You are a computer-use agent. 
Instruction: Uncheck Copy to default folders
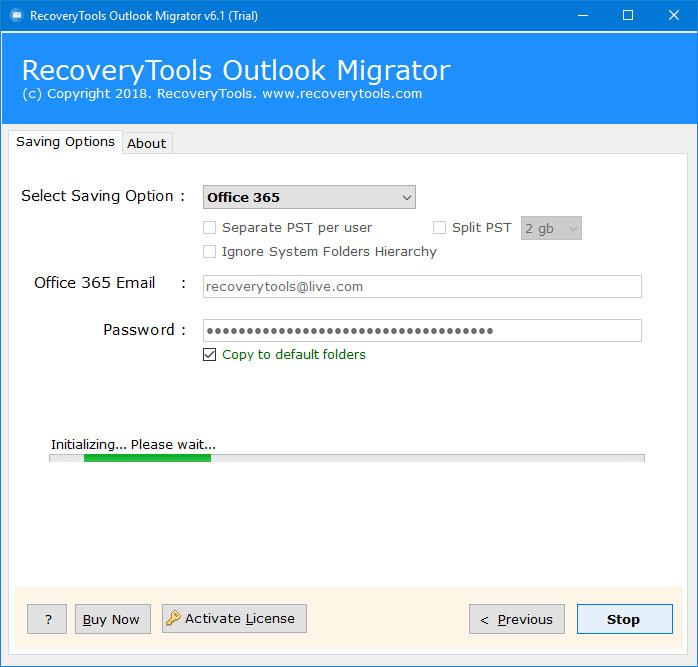point(209,354)
